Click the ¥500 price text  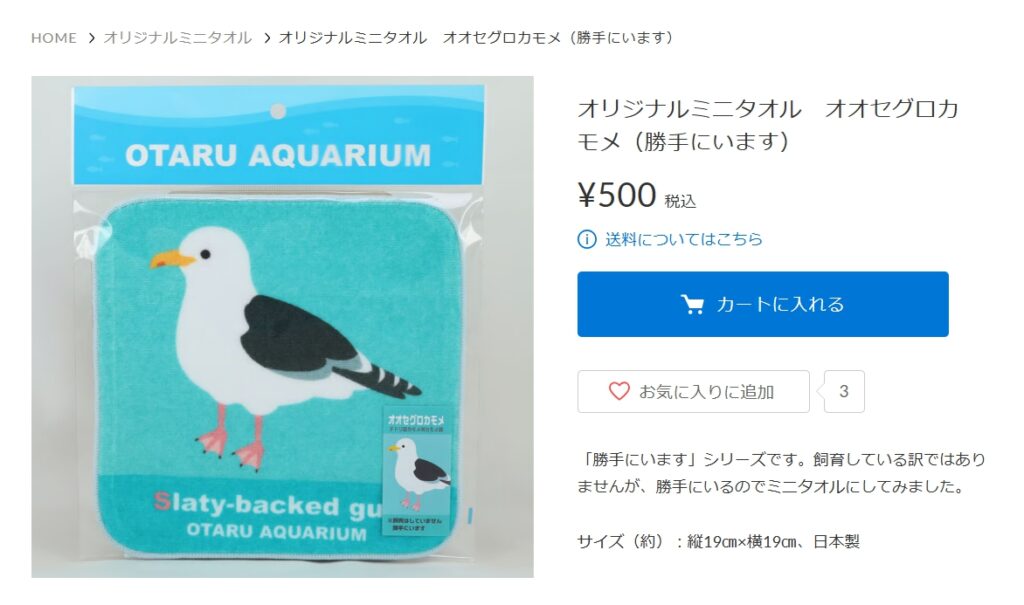pos(616,195)
